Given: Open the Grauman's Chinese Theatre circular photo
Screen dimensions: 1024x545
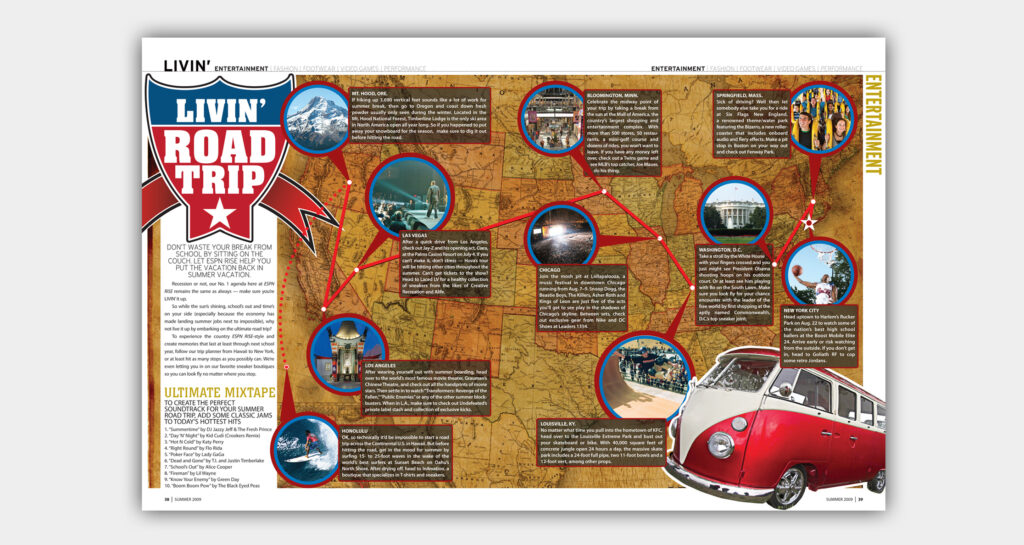Looking at the screenshot, I should [347, 354].
